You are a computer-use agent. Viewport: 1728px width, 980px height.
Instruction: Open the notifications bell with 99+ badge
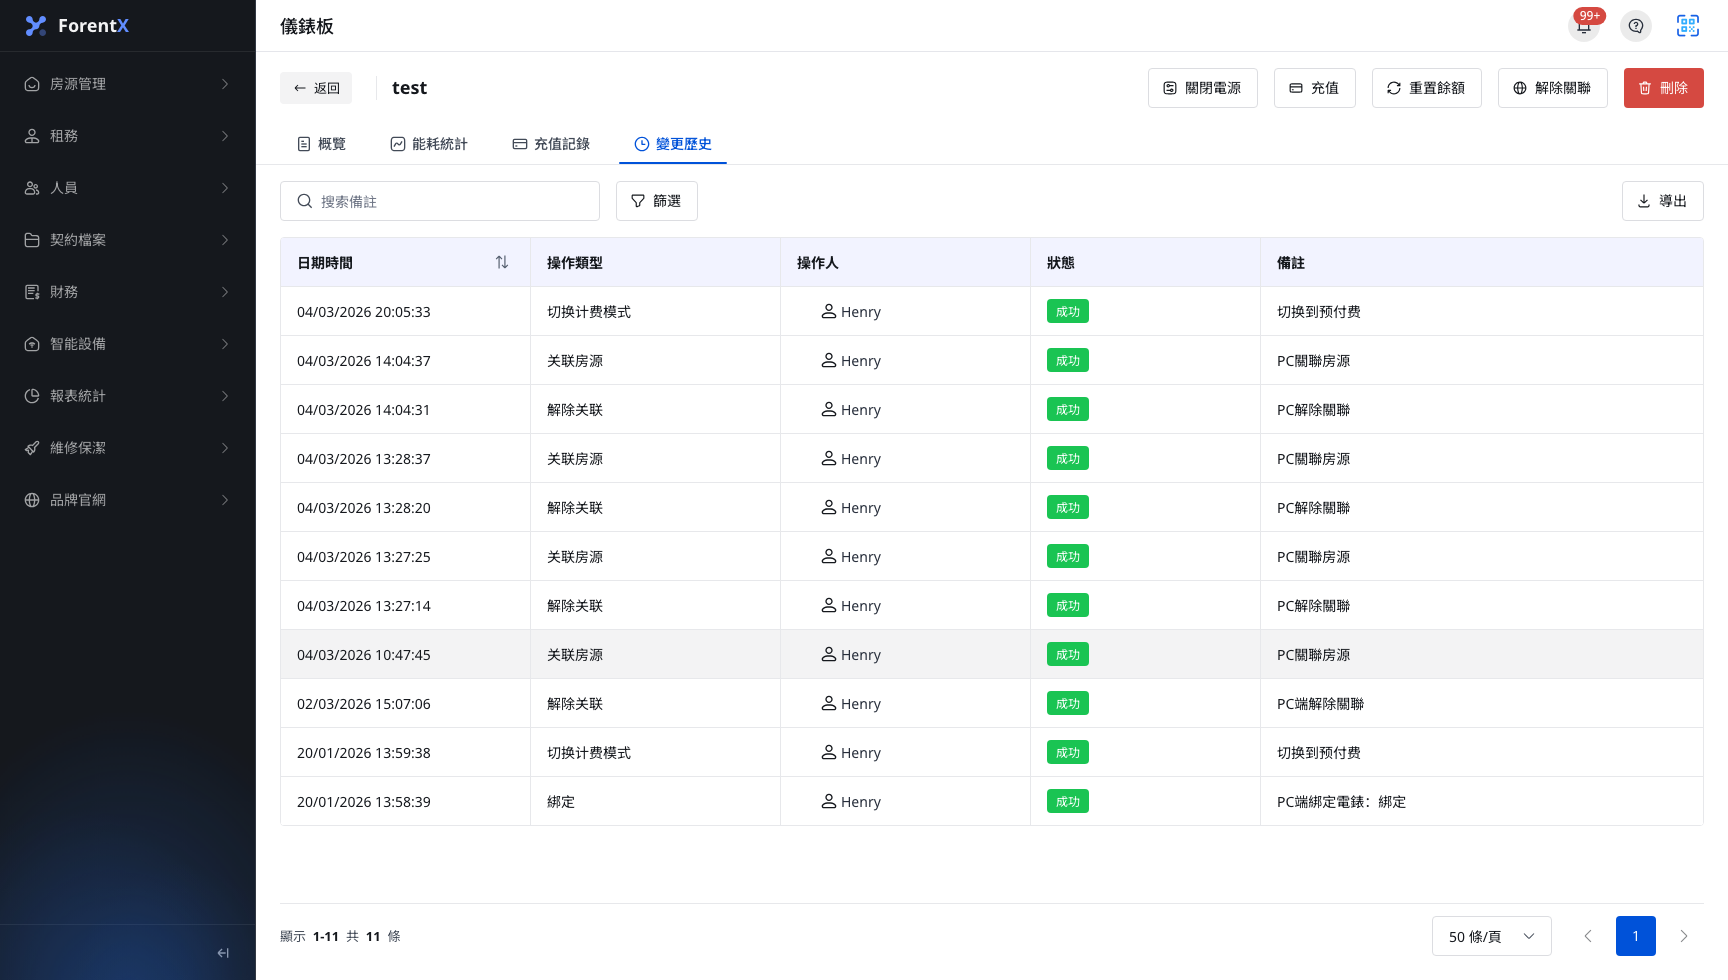[1584, 26]
